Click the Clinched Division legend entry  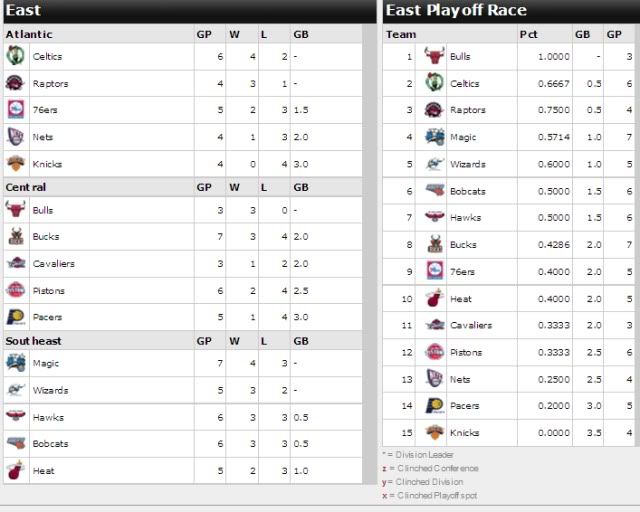(422, 482)
